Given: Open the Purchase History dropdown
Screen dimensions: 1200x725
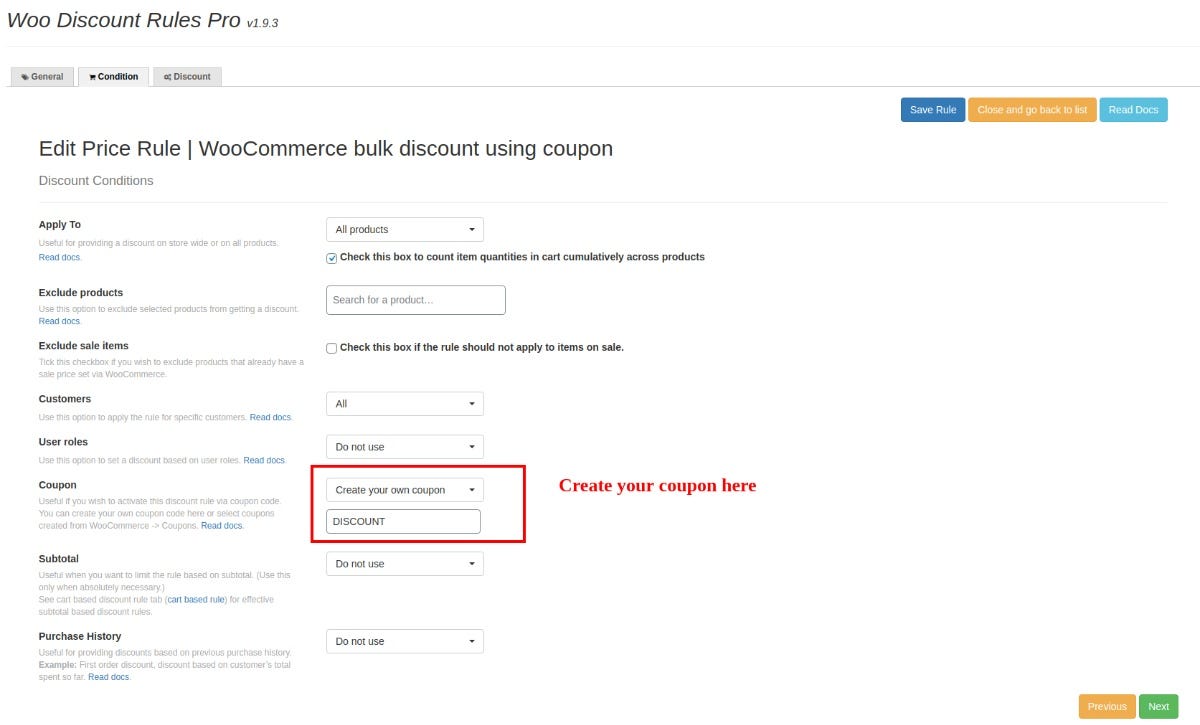Looking at the screenshot, I should point(405,641).
